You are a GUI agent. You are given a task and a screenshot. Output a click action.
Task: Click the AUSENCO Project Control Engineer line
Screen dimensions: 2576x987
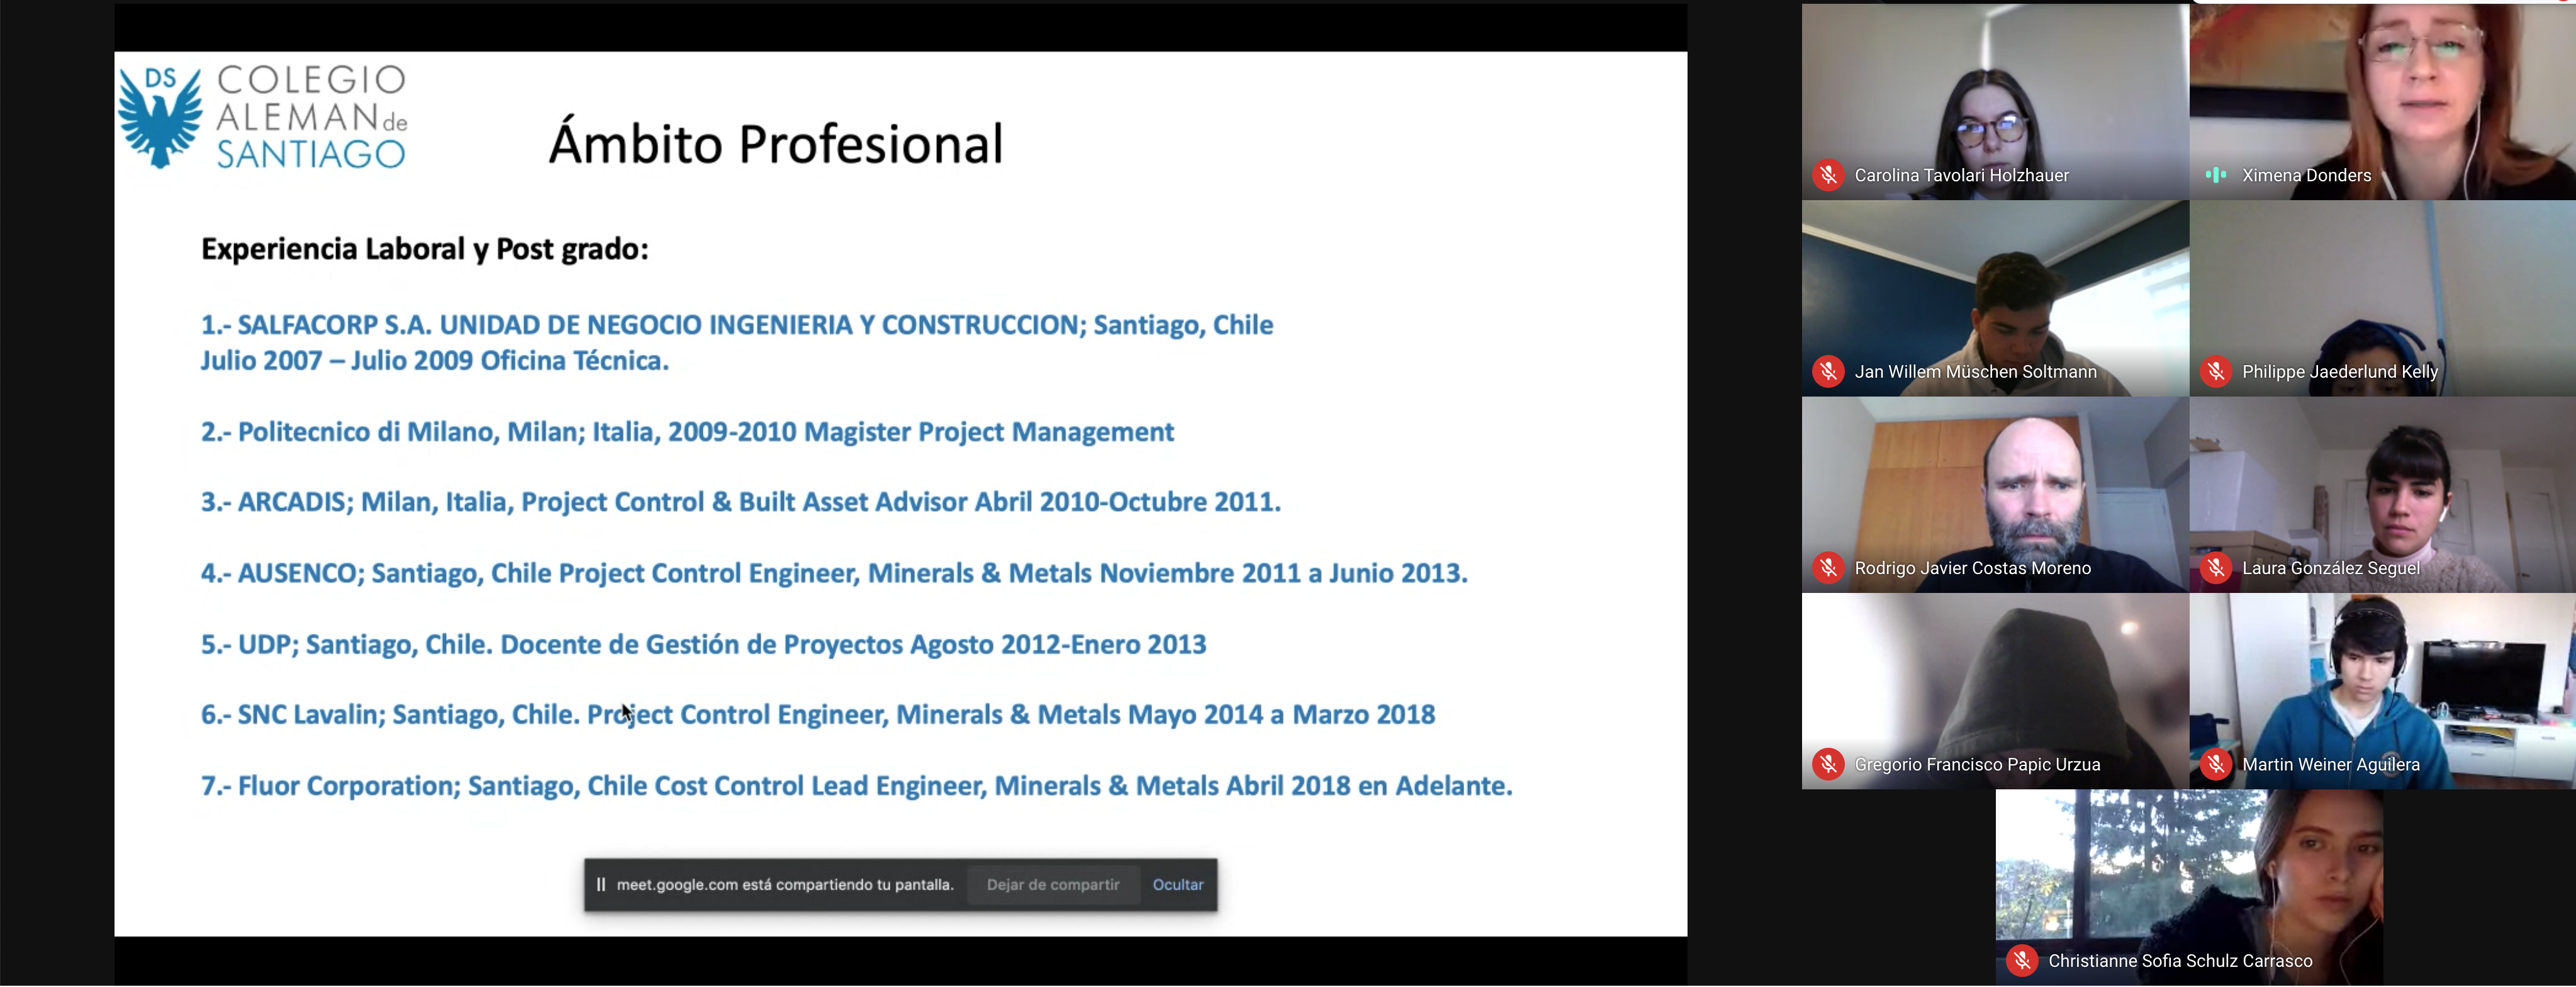[x=834, y=573]
